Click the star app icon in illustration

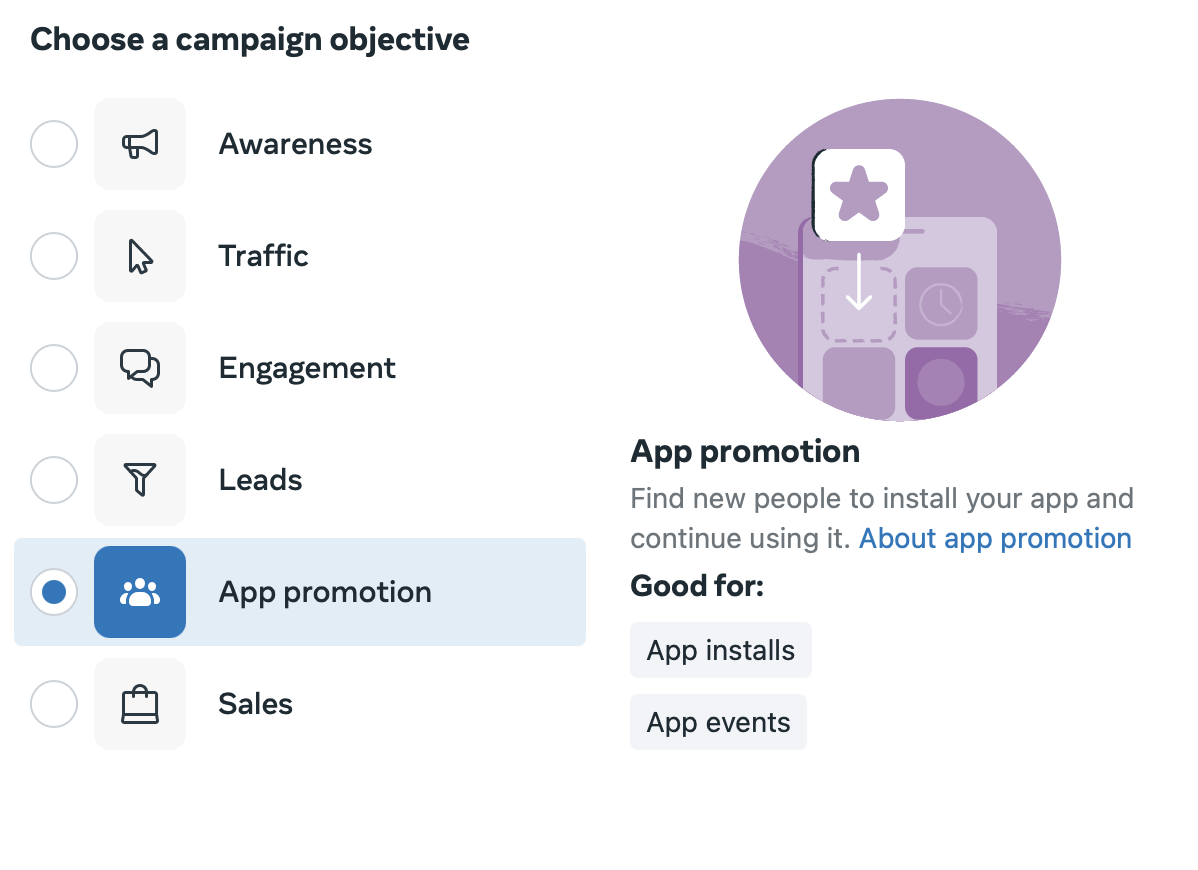[x=859, y=195]
